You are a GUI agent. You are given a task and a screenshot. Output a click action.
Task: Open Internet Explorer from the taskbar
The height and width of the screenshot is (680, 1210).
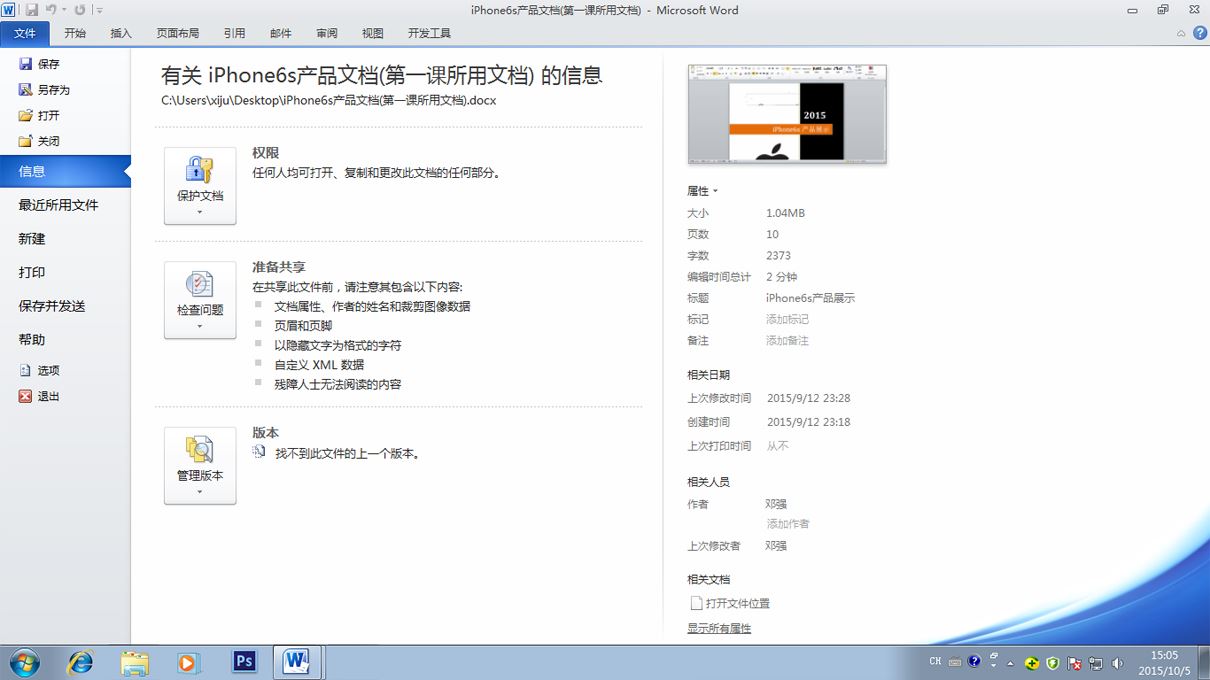[80, 662]
